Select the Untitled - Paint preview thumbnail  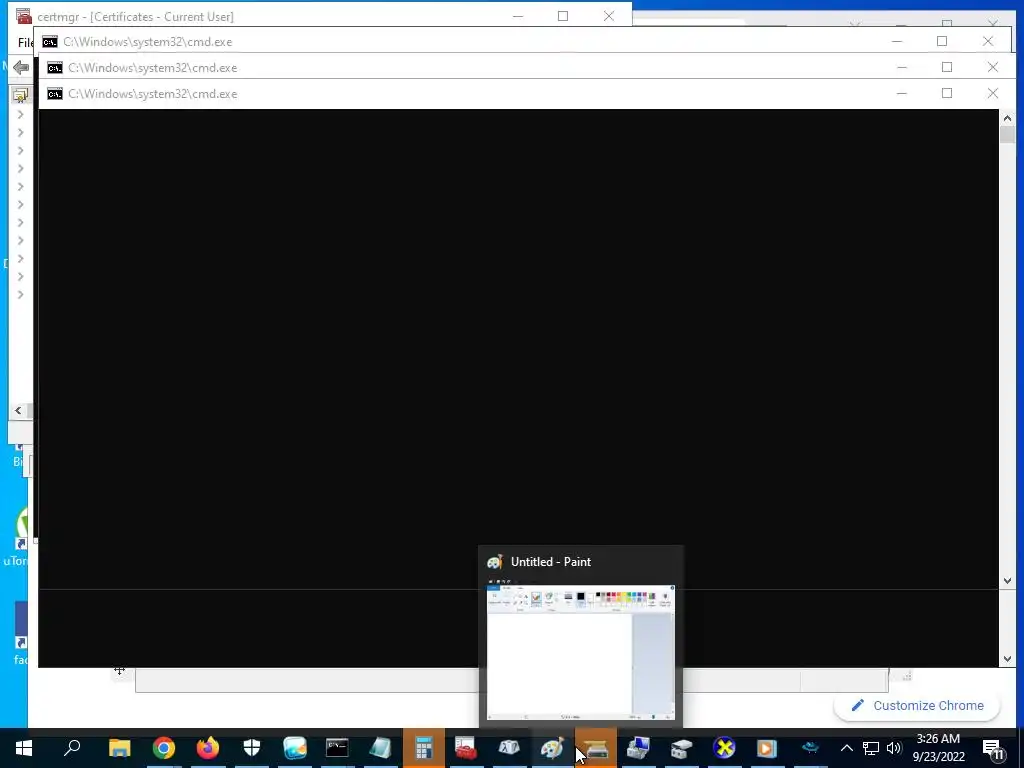[x=581, y=652]
